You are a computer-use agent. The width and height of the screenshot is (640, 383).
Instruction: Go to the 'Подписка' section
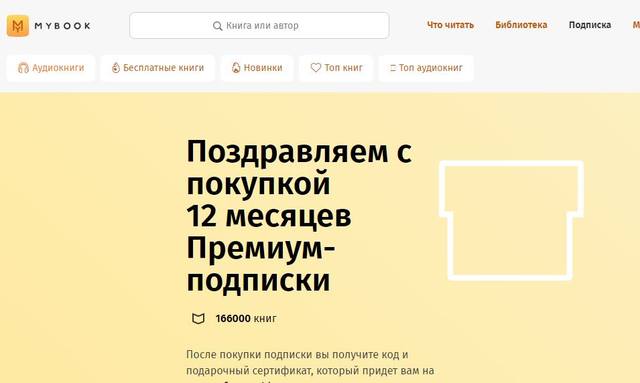pos(590,25)
